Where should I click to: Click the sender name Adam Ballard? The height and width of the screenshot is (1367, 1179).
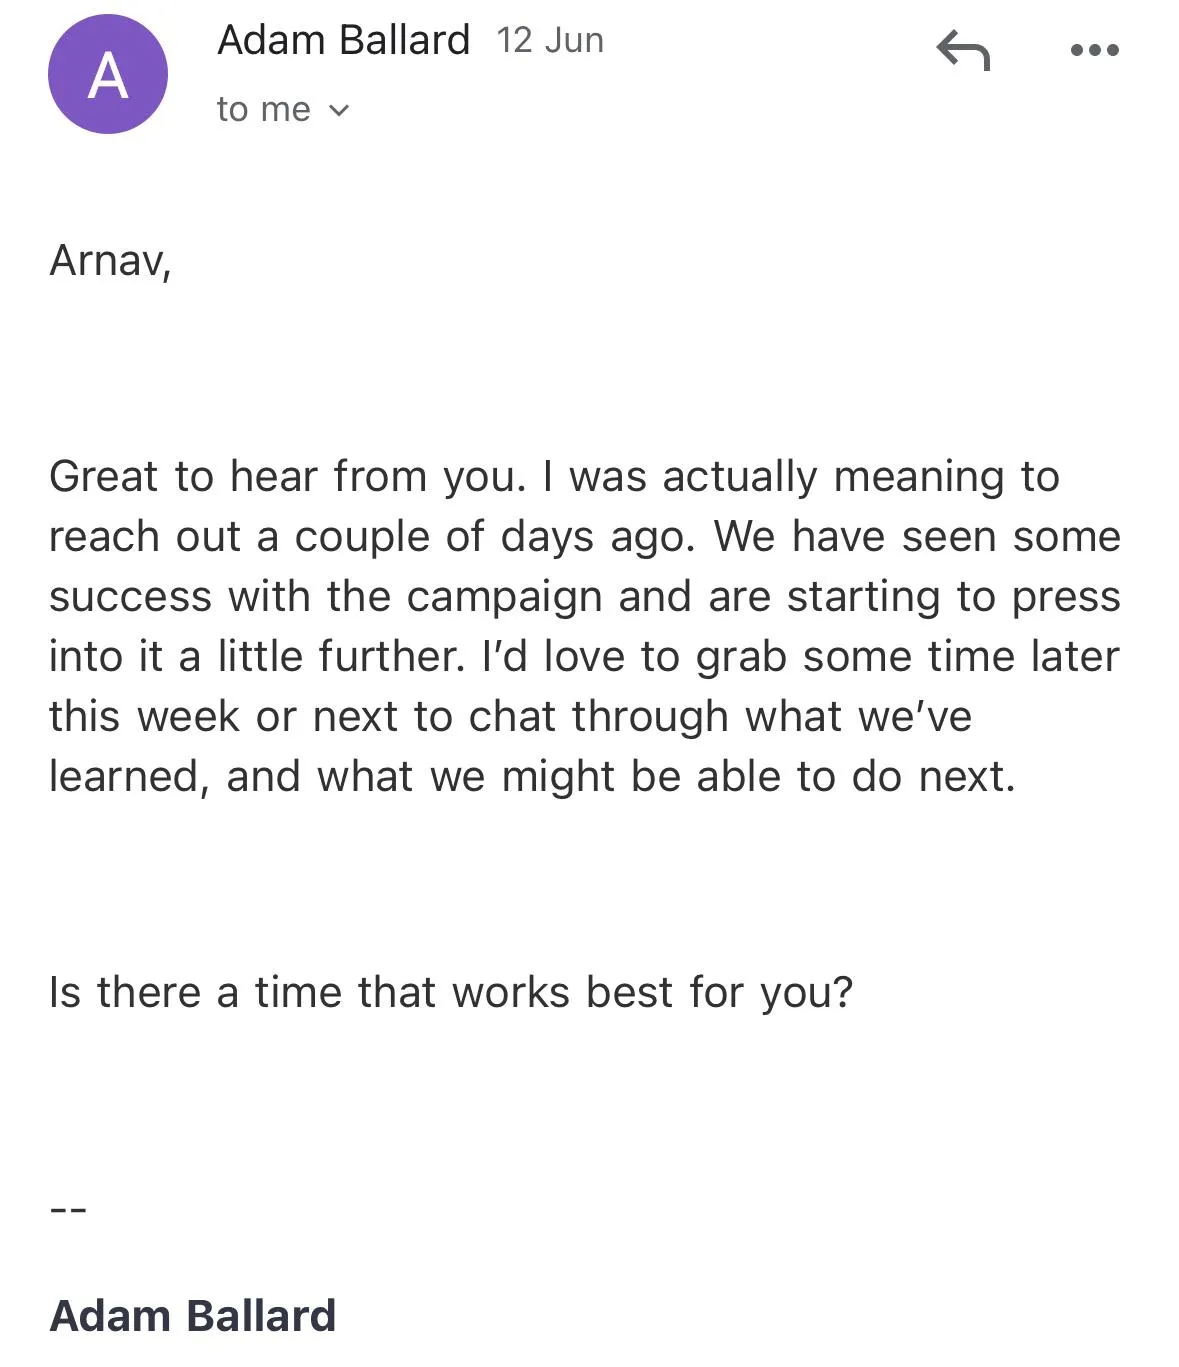click(344, 40)
